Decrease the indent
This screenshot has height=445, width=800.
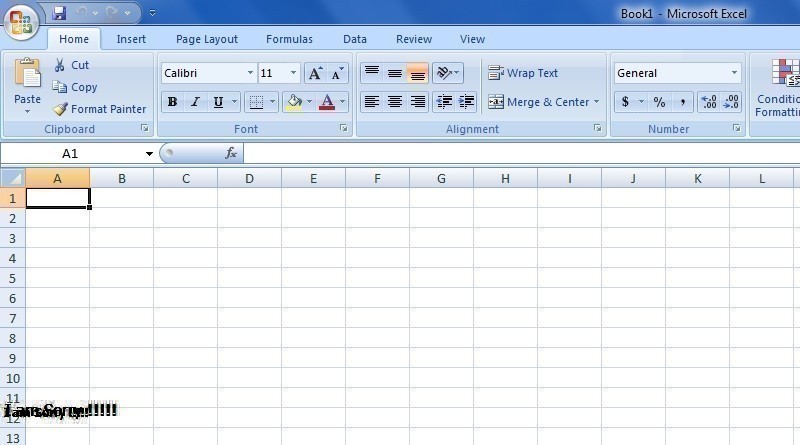[x=444, y=102]
